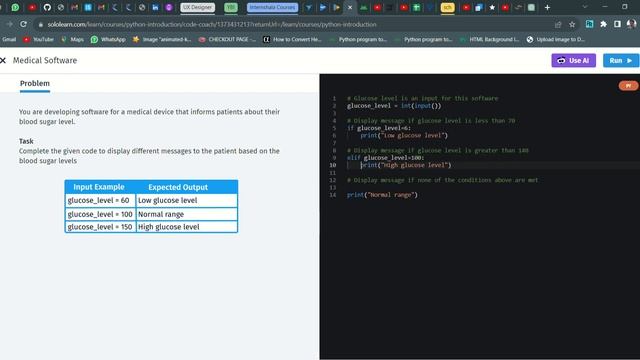Share this page icon in address bar
This screenshot has width=640, height=360.
pos(558,24)
